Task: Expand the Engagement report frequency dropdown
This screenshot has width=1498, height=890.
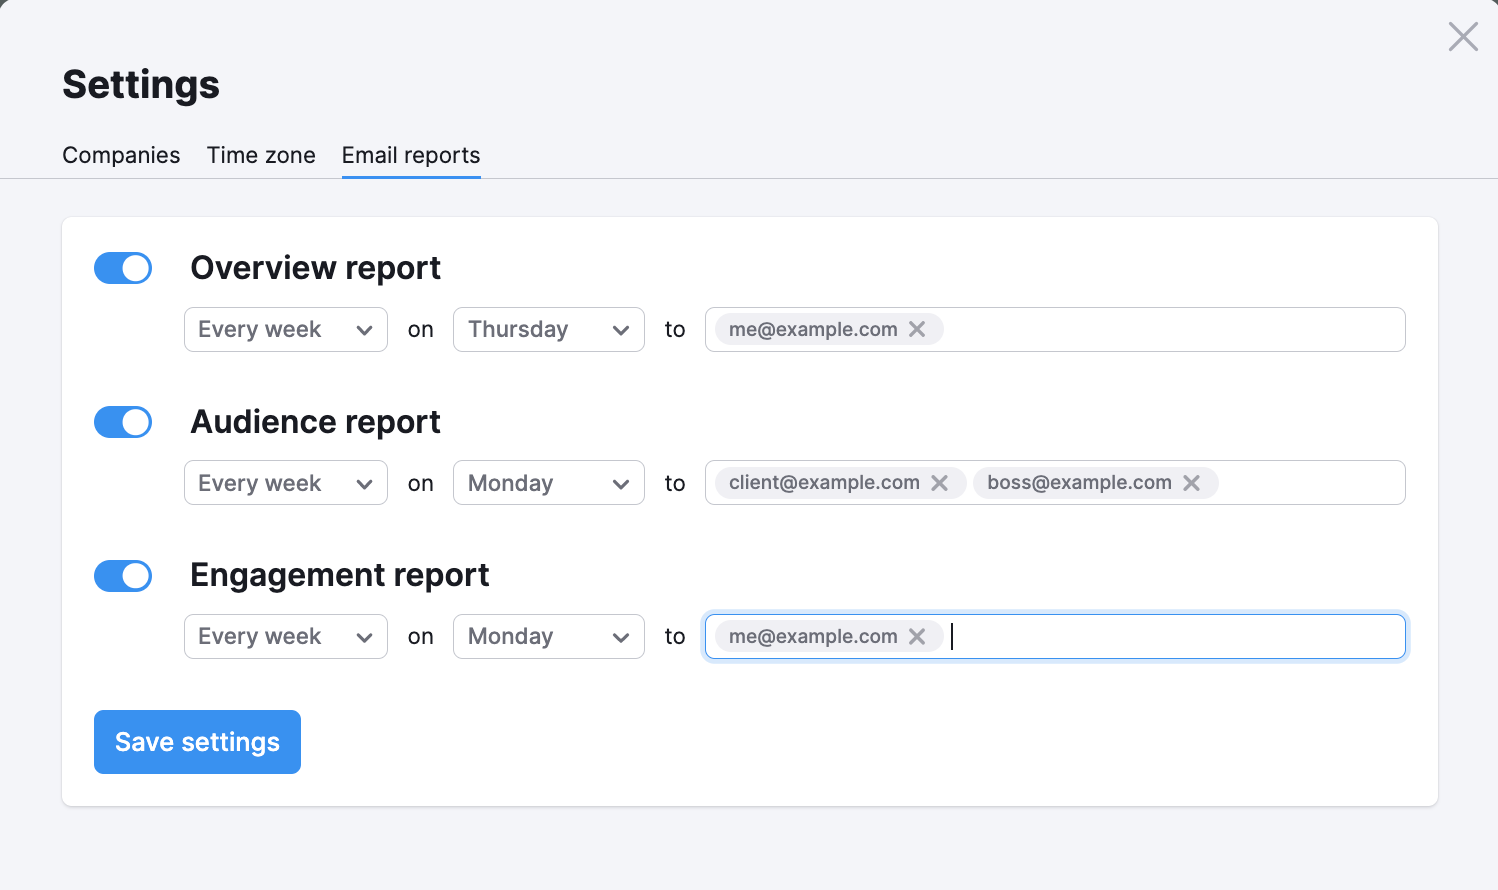Action: (x=285, y=636)
